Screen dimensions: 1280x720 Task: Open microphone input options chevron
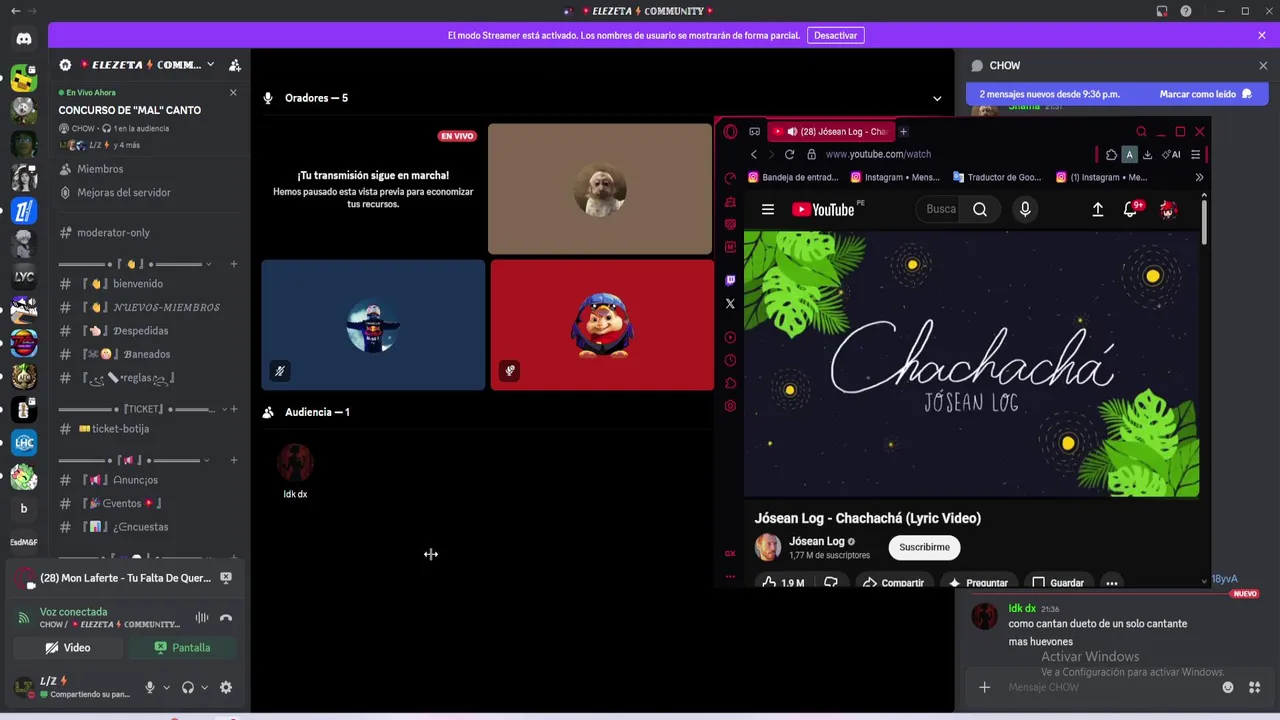click(166, 687)
